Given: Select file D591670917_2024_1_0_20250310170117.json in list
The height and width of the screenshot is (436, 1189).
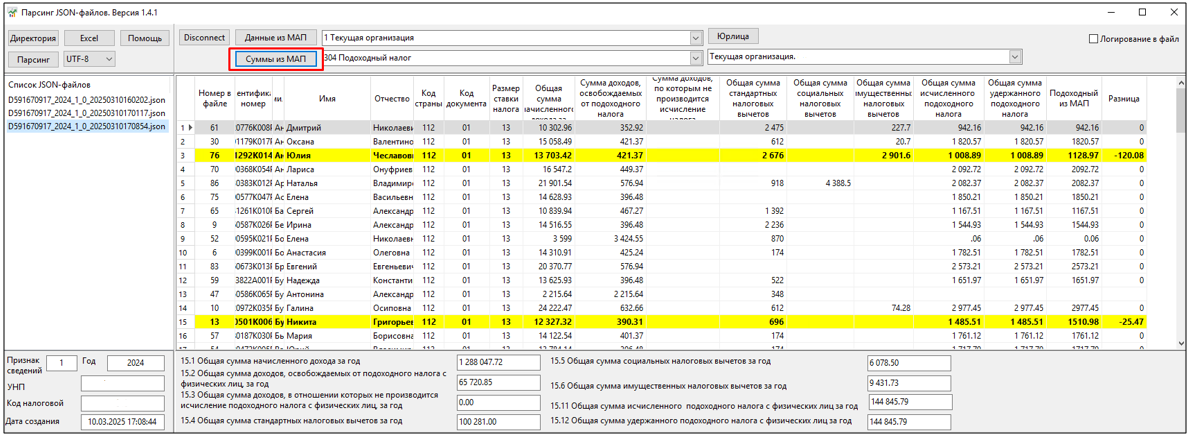Looking at the screenshot, I should click(86, 114).
